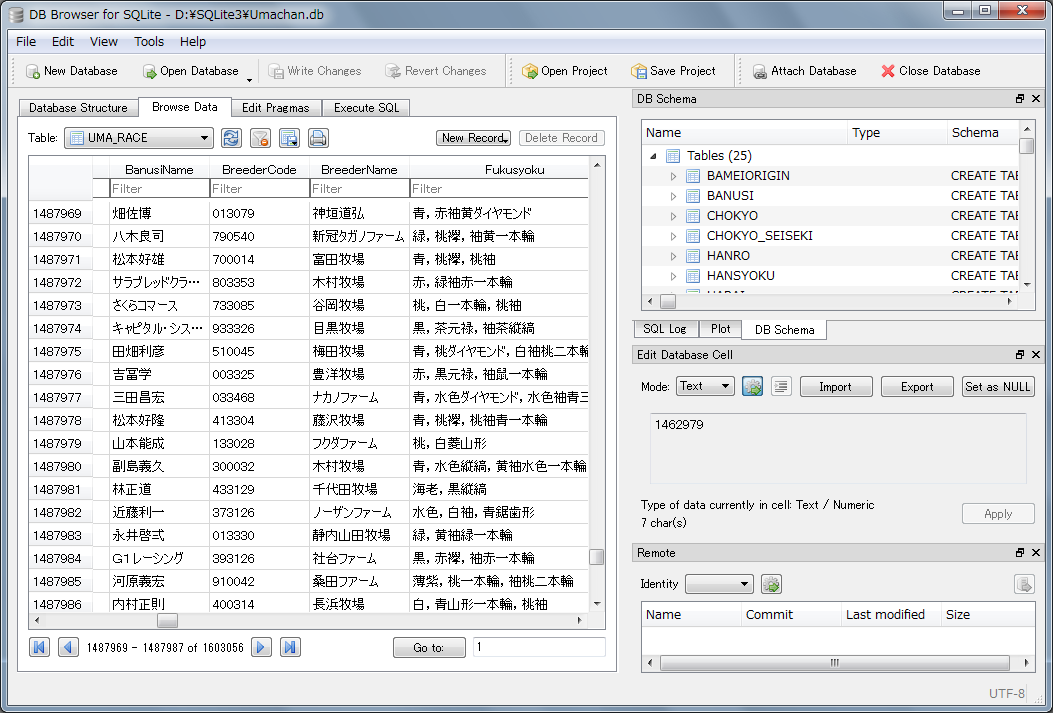Switch to Plot tab
Image resolution: width=1053 pixels, height=713 pixels.
point(721,329)
